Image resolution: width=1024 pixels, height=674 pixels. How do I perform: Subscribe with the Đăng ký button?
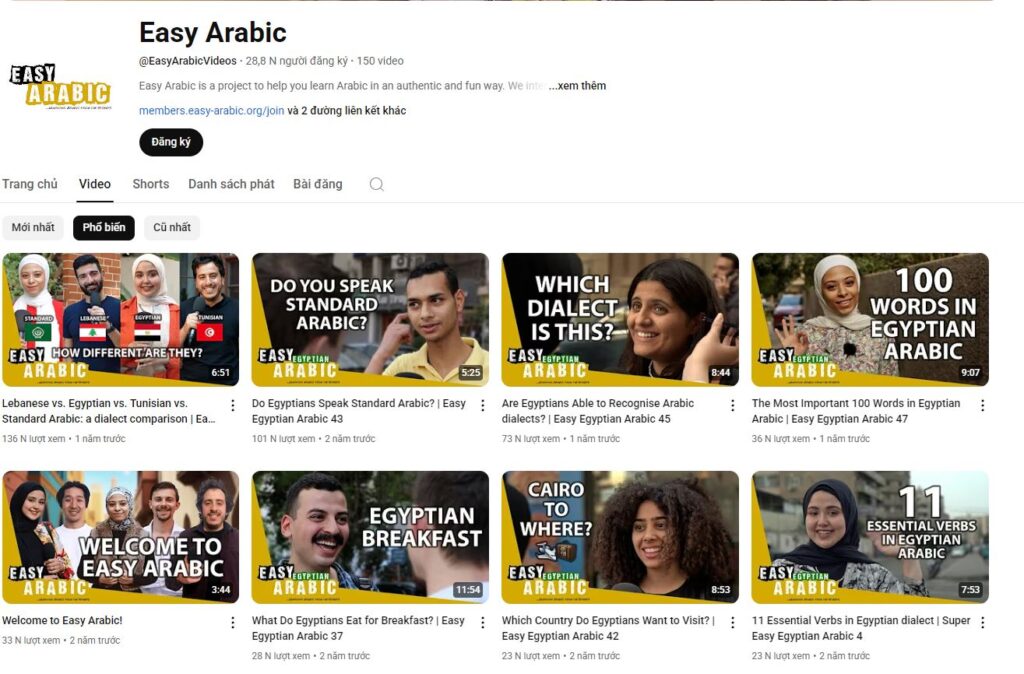(x=171, y=142)
